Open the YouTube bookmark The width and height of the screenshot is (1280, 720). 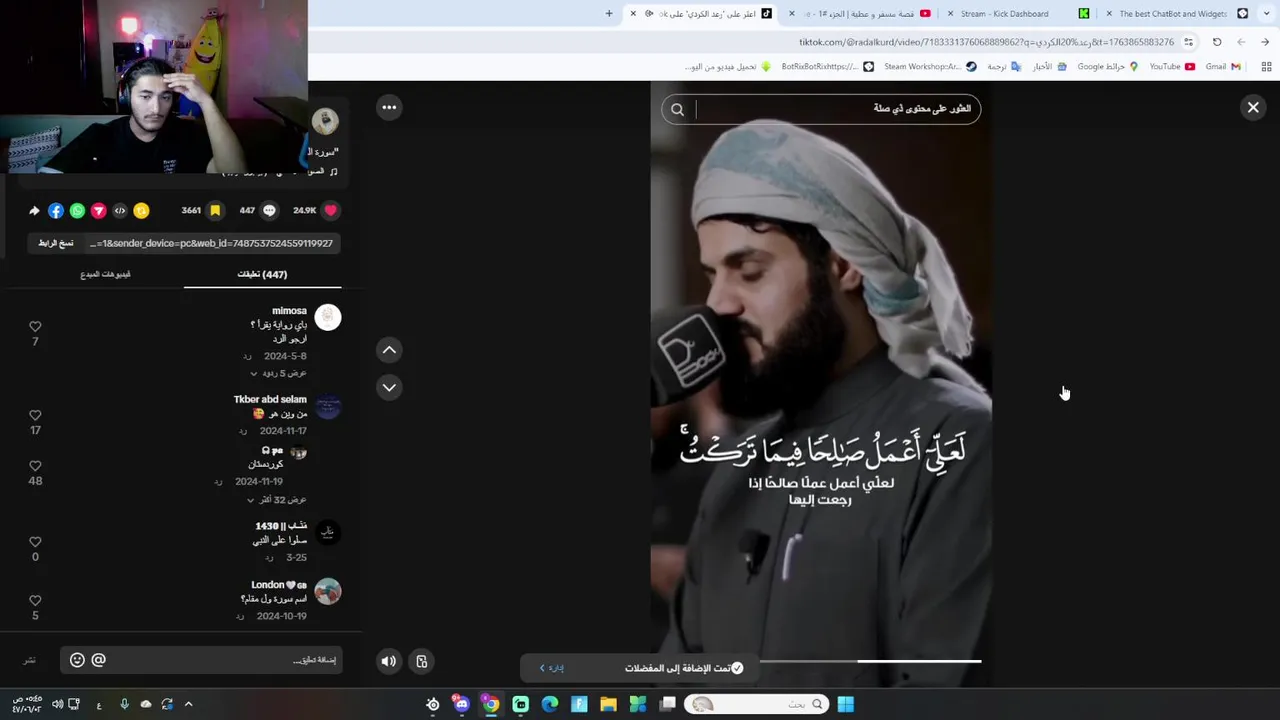click(1172, 67)
